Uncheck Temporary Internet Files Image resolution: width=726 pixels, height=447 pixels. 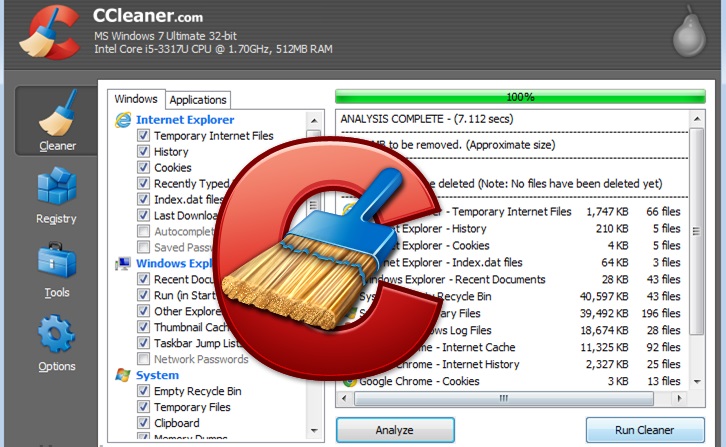click(x=144, y=135)
